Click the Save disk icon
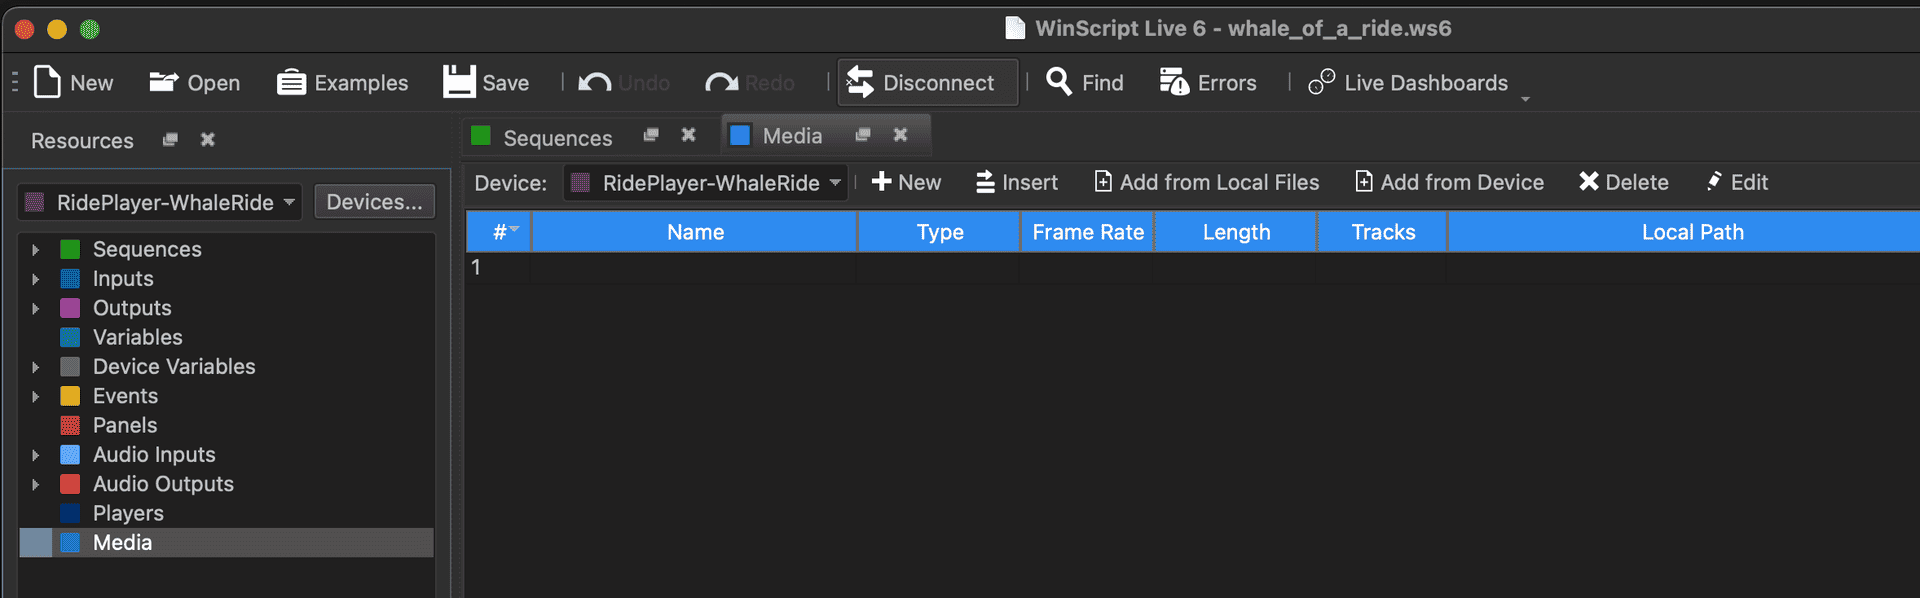Viewport: 1920px width, 598px height. (459, 82)
